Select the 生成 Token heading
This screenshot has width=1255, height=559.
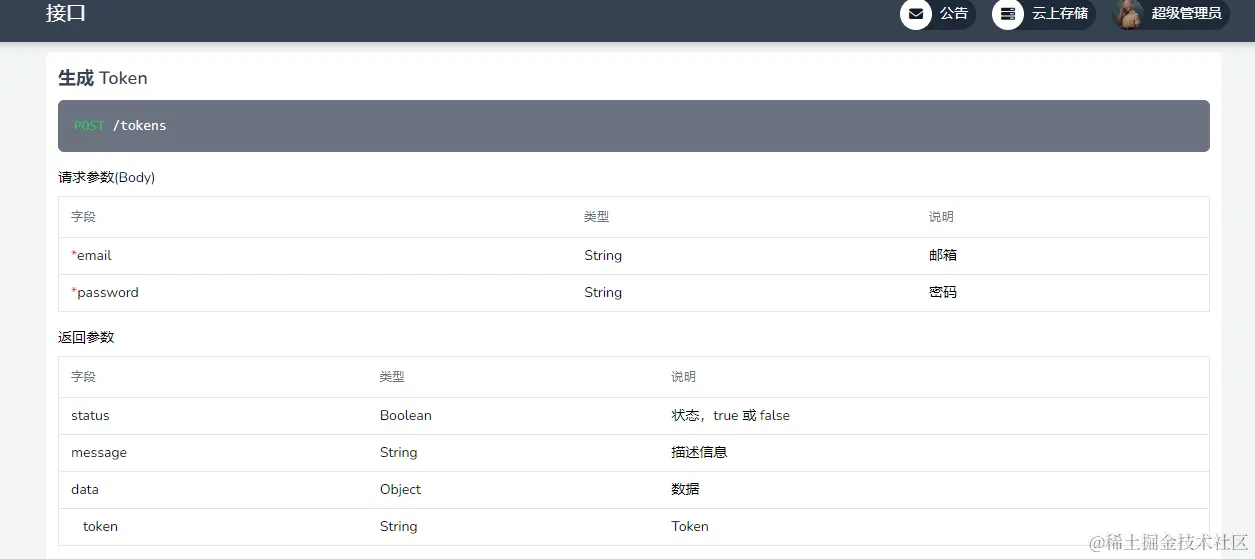click(x=103, y=78)
